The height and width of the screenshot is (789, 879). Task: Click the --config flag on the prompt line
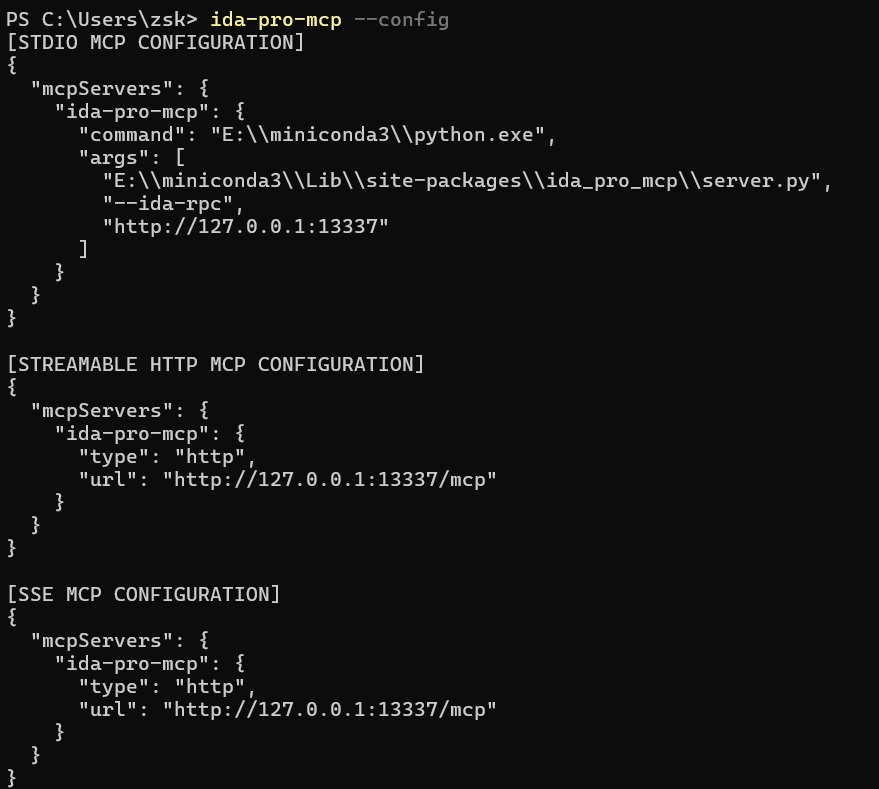[x=401, y=19]
